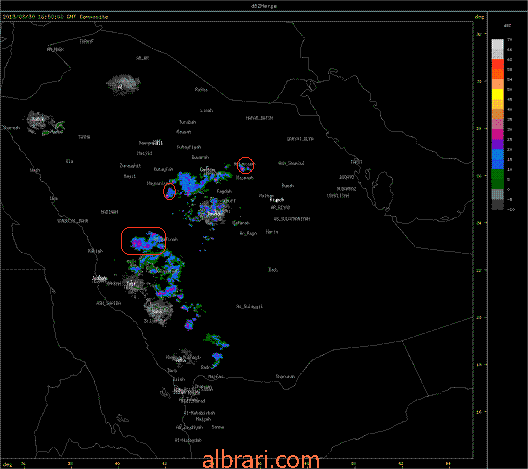
Task: Click the dark gray bottom swatch of legend
Action: [x=498, y=204]
